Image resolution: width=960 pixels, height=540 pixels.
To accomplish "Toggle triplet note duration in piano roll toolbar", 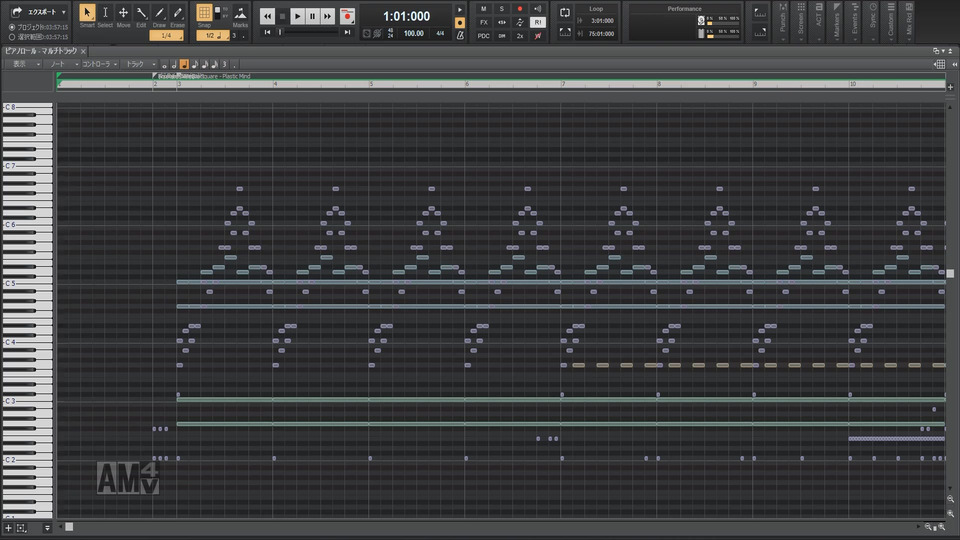I will [x=224, y=64].
